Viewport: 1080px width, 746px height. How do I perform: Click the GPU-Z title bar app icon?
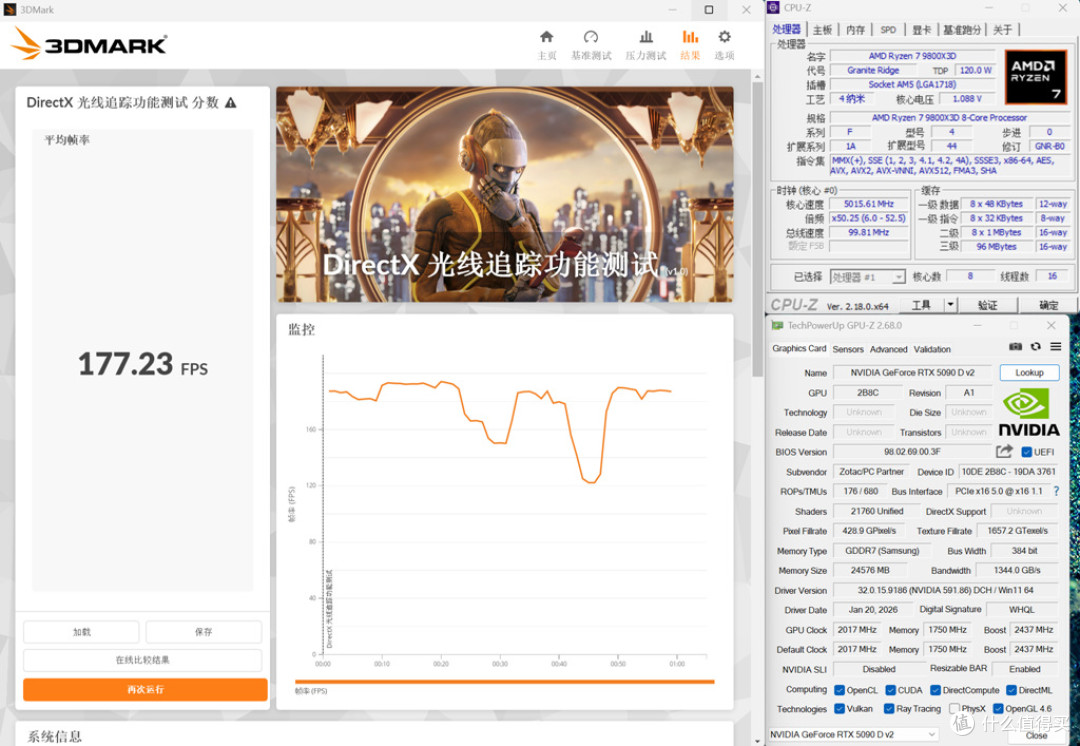click(x=778, y=325)
